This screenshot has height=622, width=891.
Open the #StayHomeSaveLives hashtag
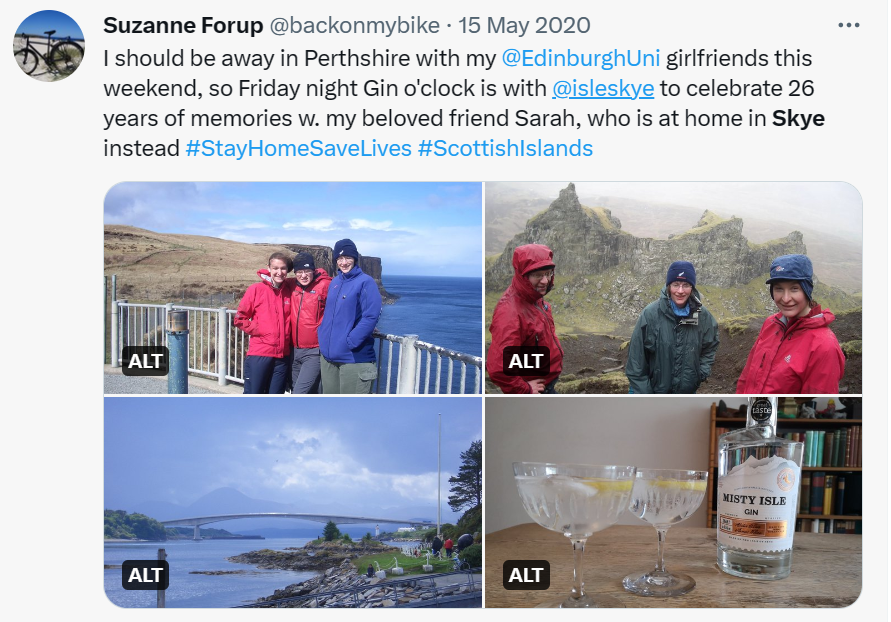click(298, 149)
